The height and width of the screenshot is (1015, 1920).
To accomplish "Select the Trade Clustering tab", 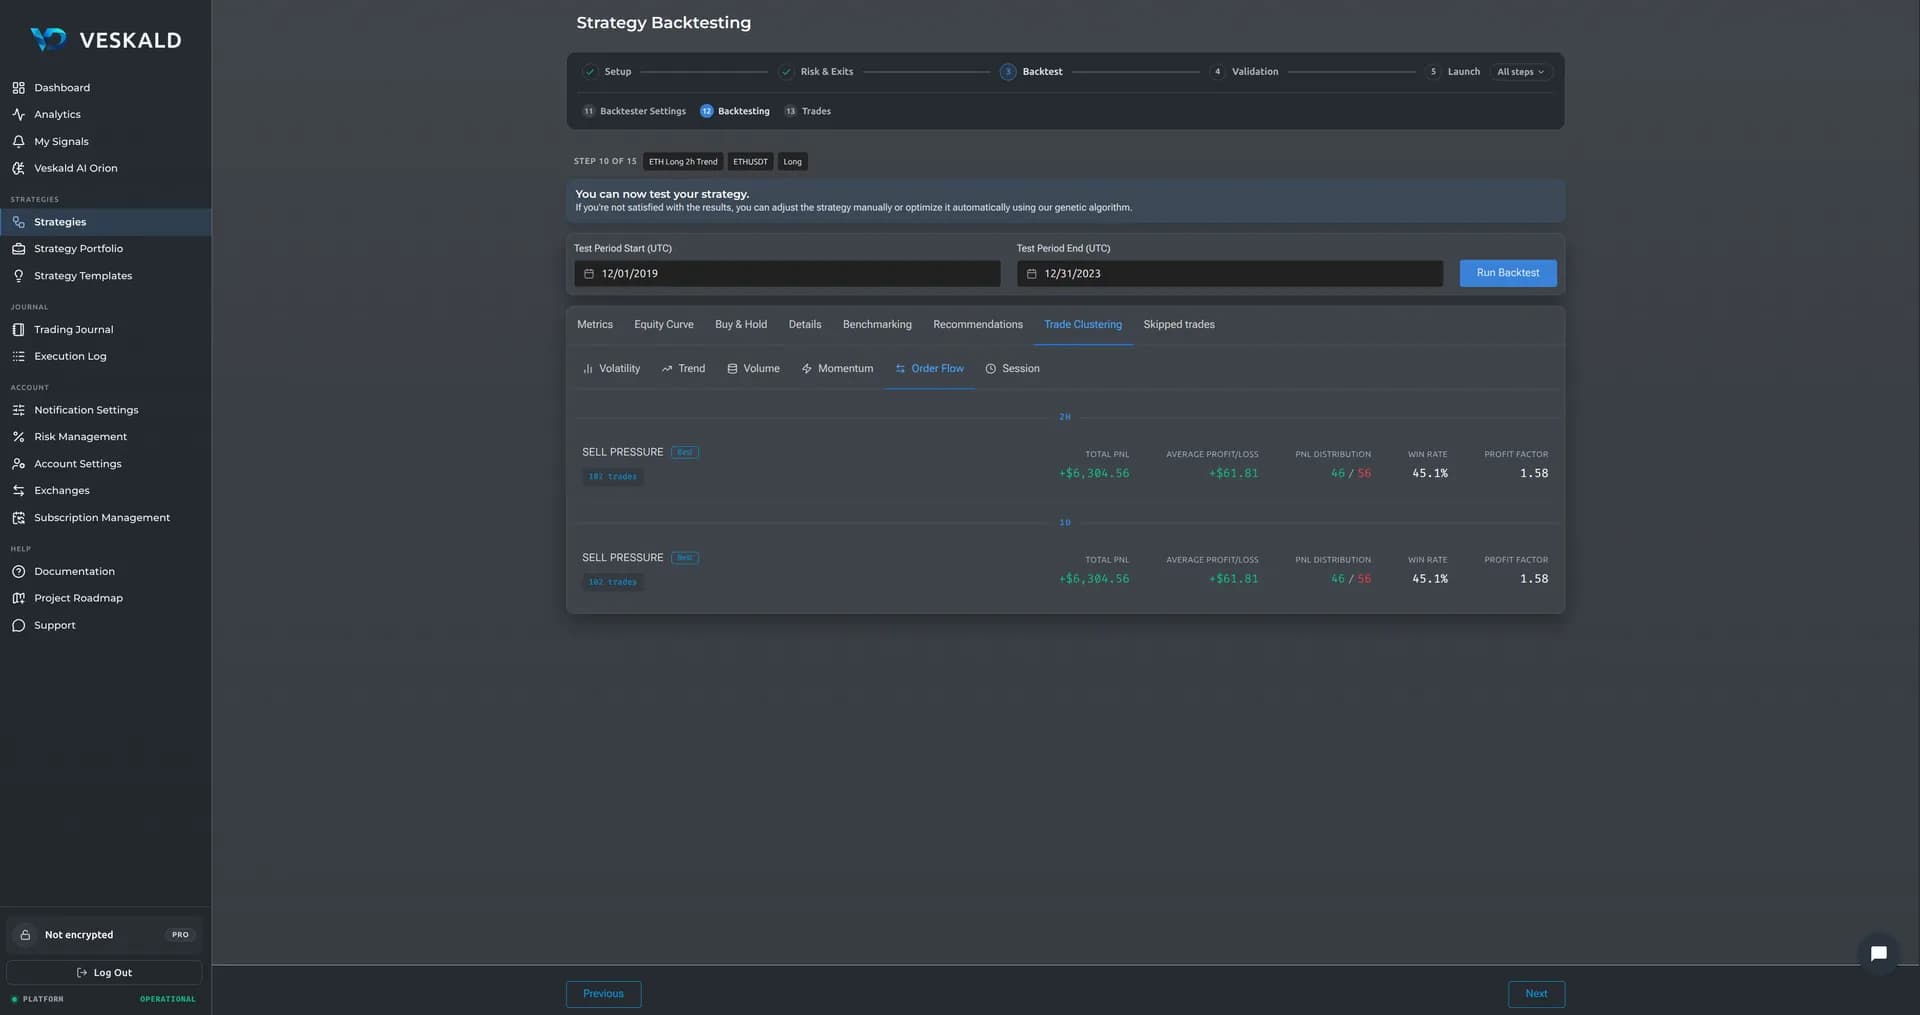I will coord(1083,325).
